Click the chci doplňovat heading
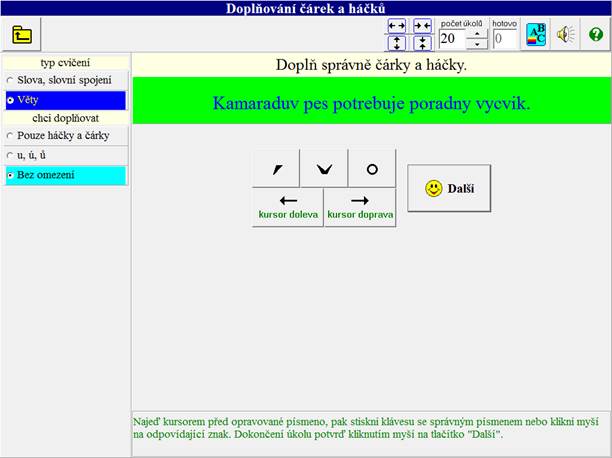Viewport: 612px width, 458px height. tap(65, 118)
